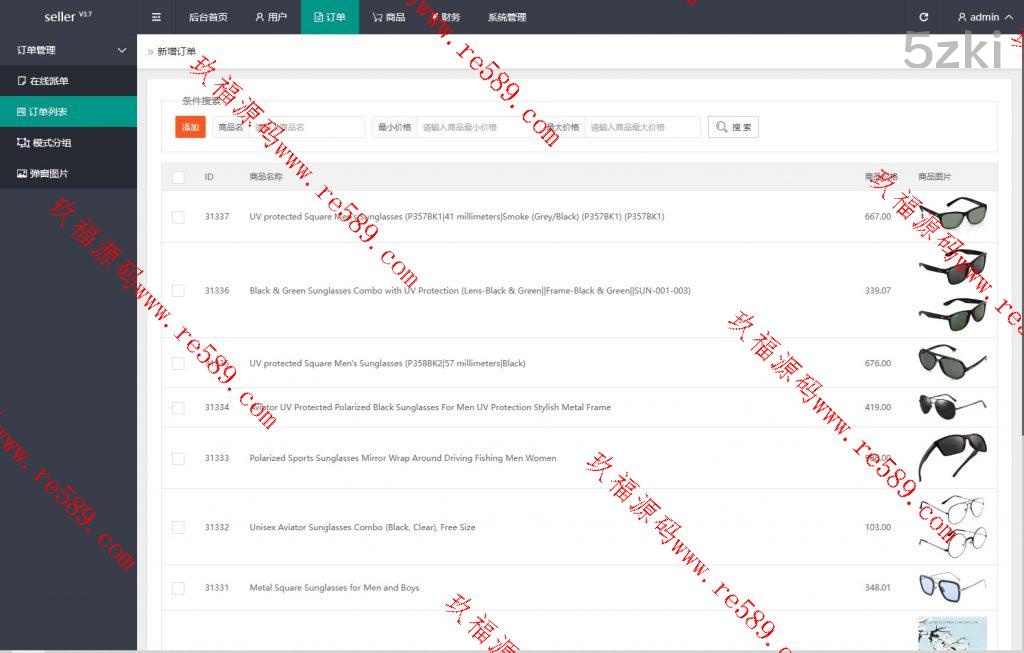The height and width of the screenshot is (653, 1024).
Task: Open the 商品 menu with cart icon
Action: pos(389,17)
